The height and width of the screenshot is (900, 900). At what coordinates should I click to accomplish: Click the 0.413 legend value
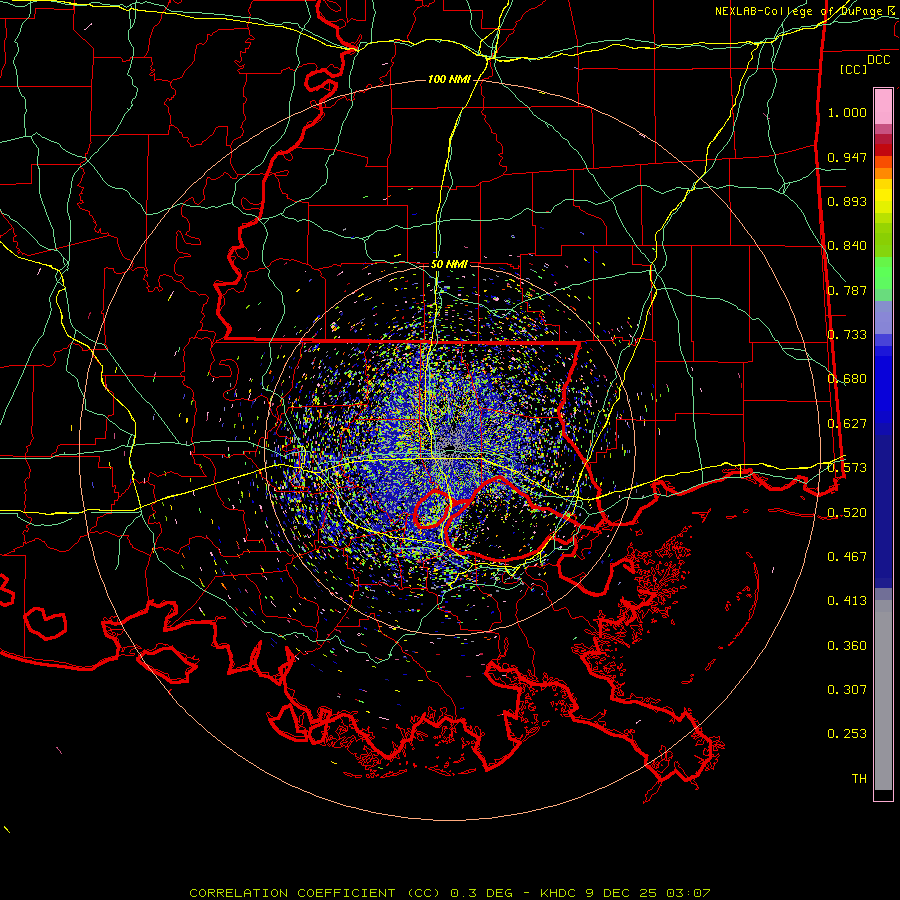(x=847, y=601)
